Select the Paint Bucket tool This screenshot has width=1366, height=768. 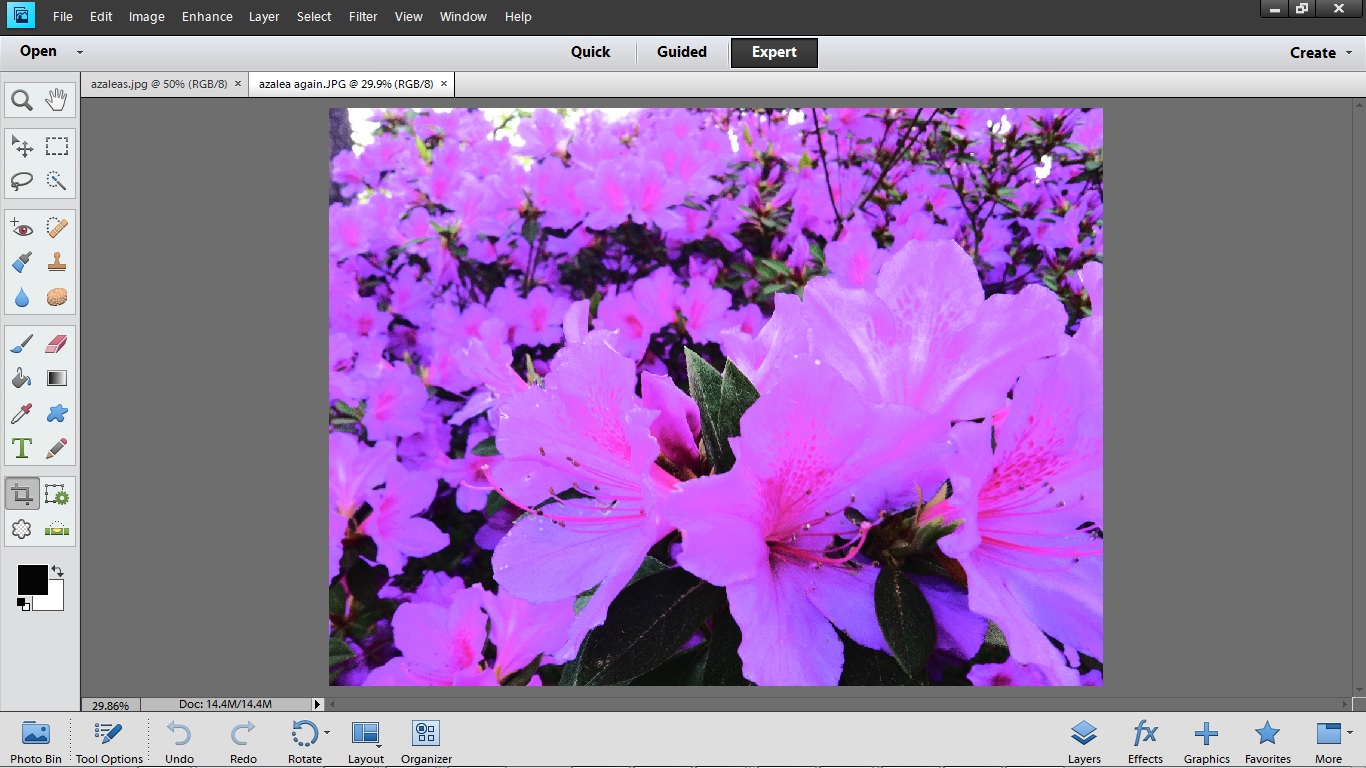(x=22, y=379)
